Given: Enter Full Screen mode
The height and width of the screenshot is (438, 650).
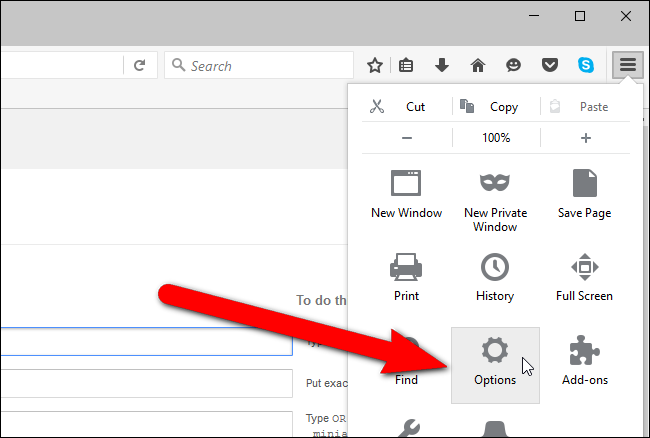Looking at the screenshot, I should [x=585, y=278].
